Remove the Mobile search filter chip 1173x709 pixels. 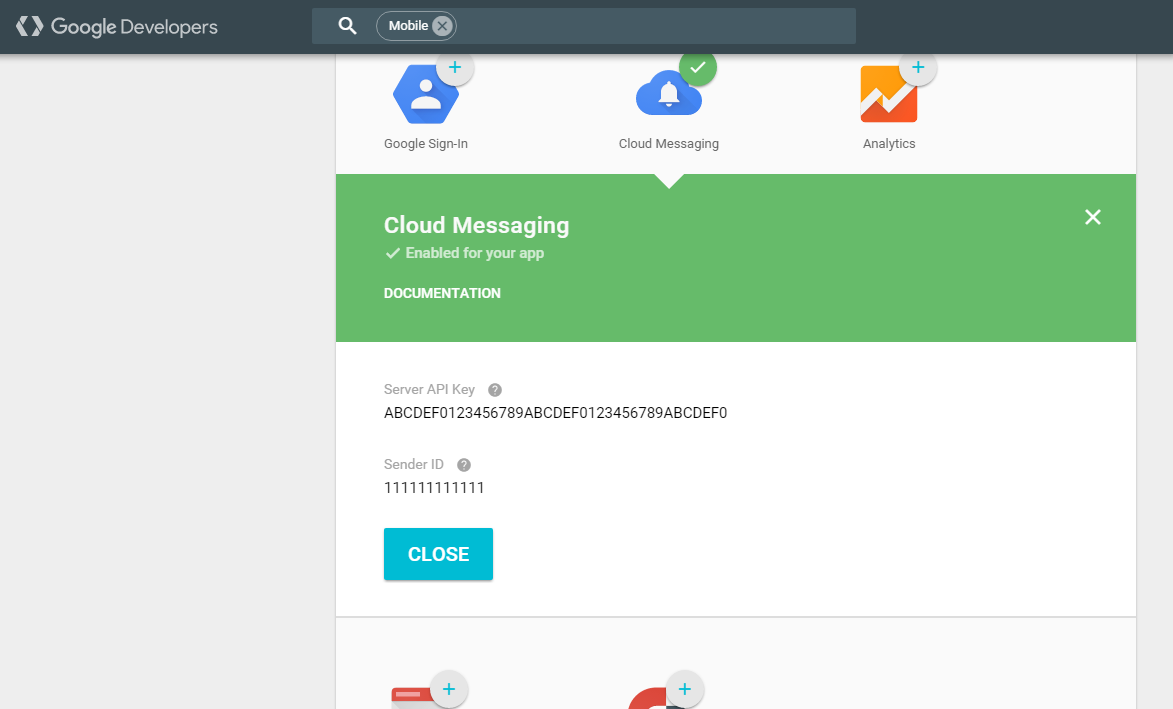click(442, 26)
